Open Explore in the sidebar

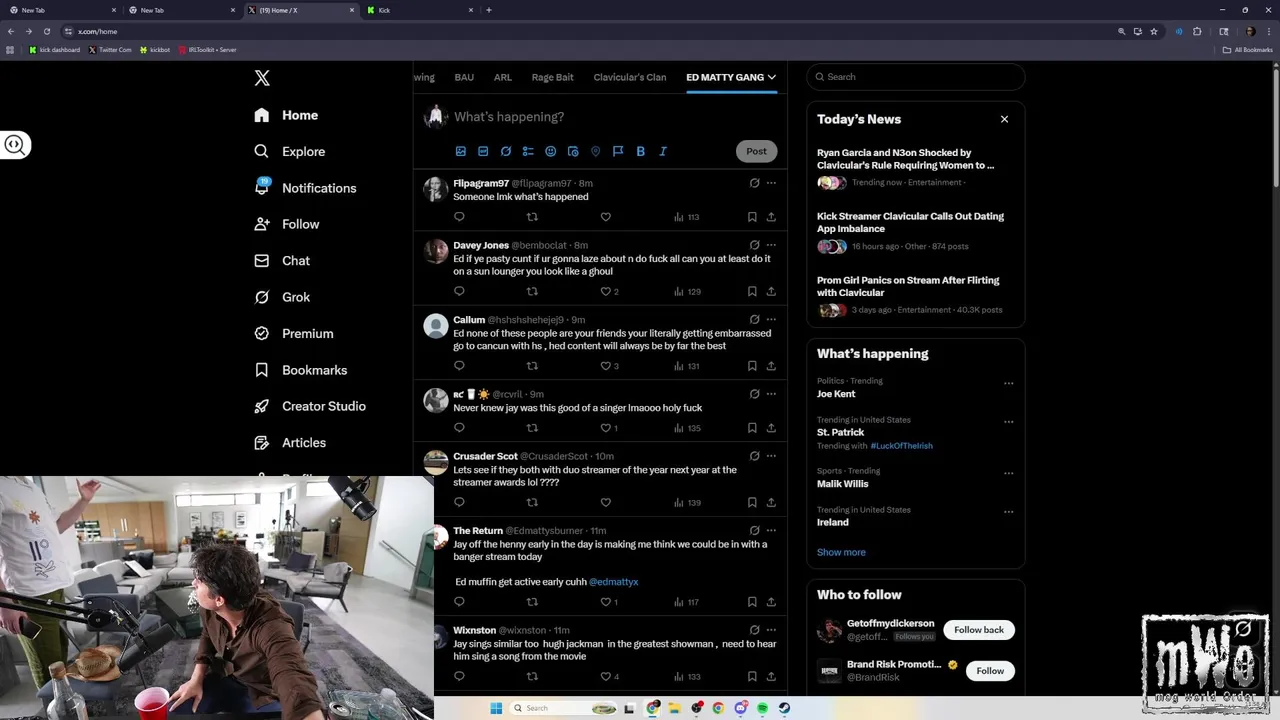[290, 152]
